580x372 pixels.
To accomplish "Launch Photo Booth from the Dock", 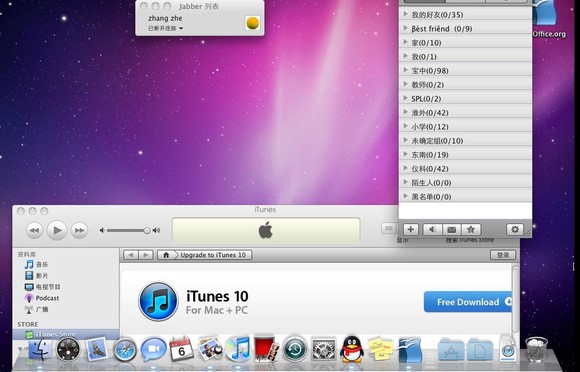I will [266, 349].
